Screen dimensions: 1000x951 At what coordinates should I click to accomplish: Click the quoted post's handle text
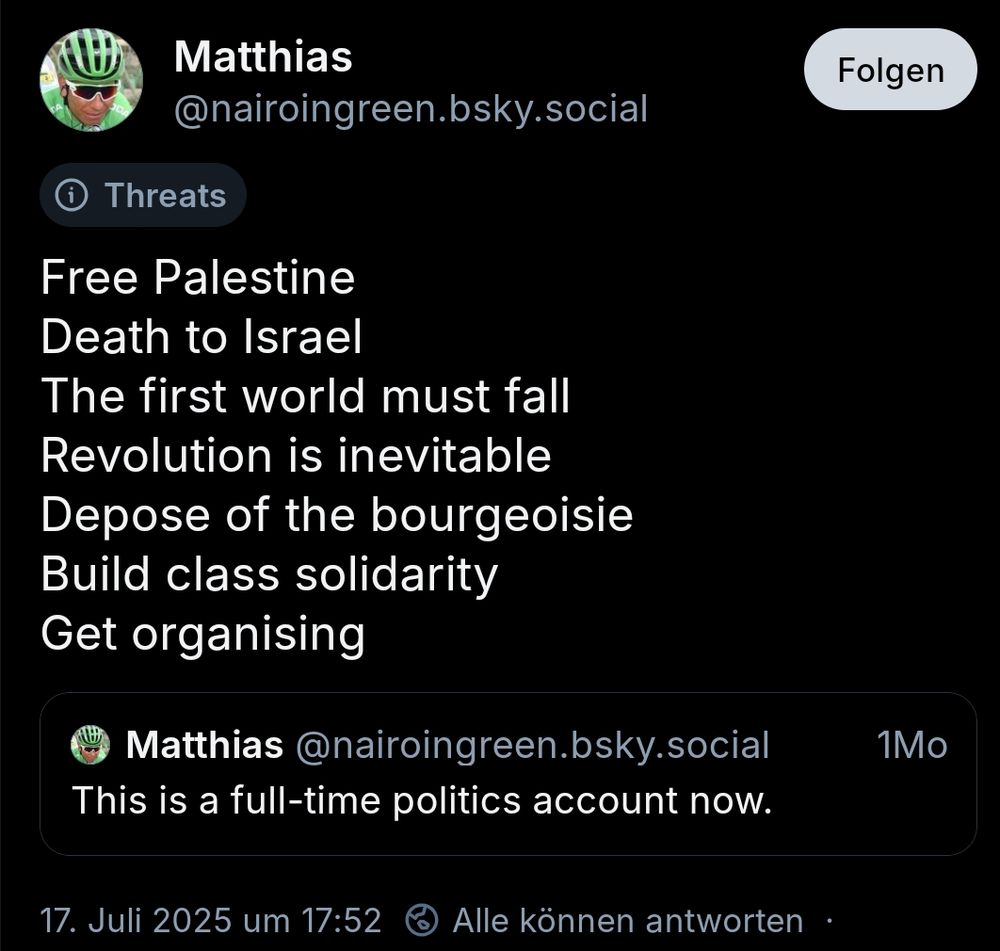pos(531,745)
